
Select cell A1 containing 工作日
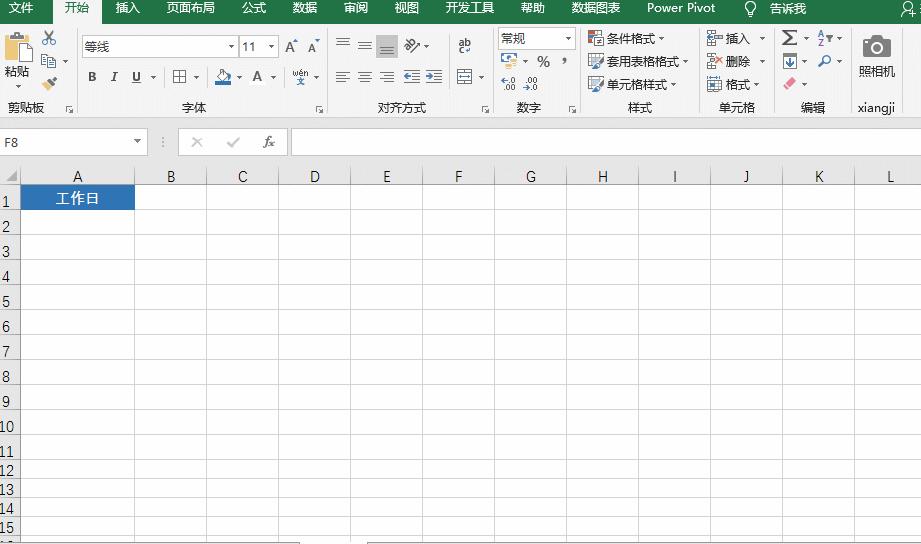coord(78,198)
